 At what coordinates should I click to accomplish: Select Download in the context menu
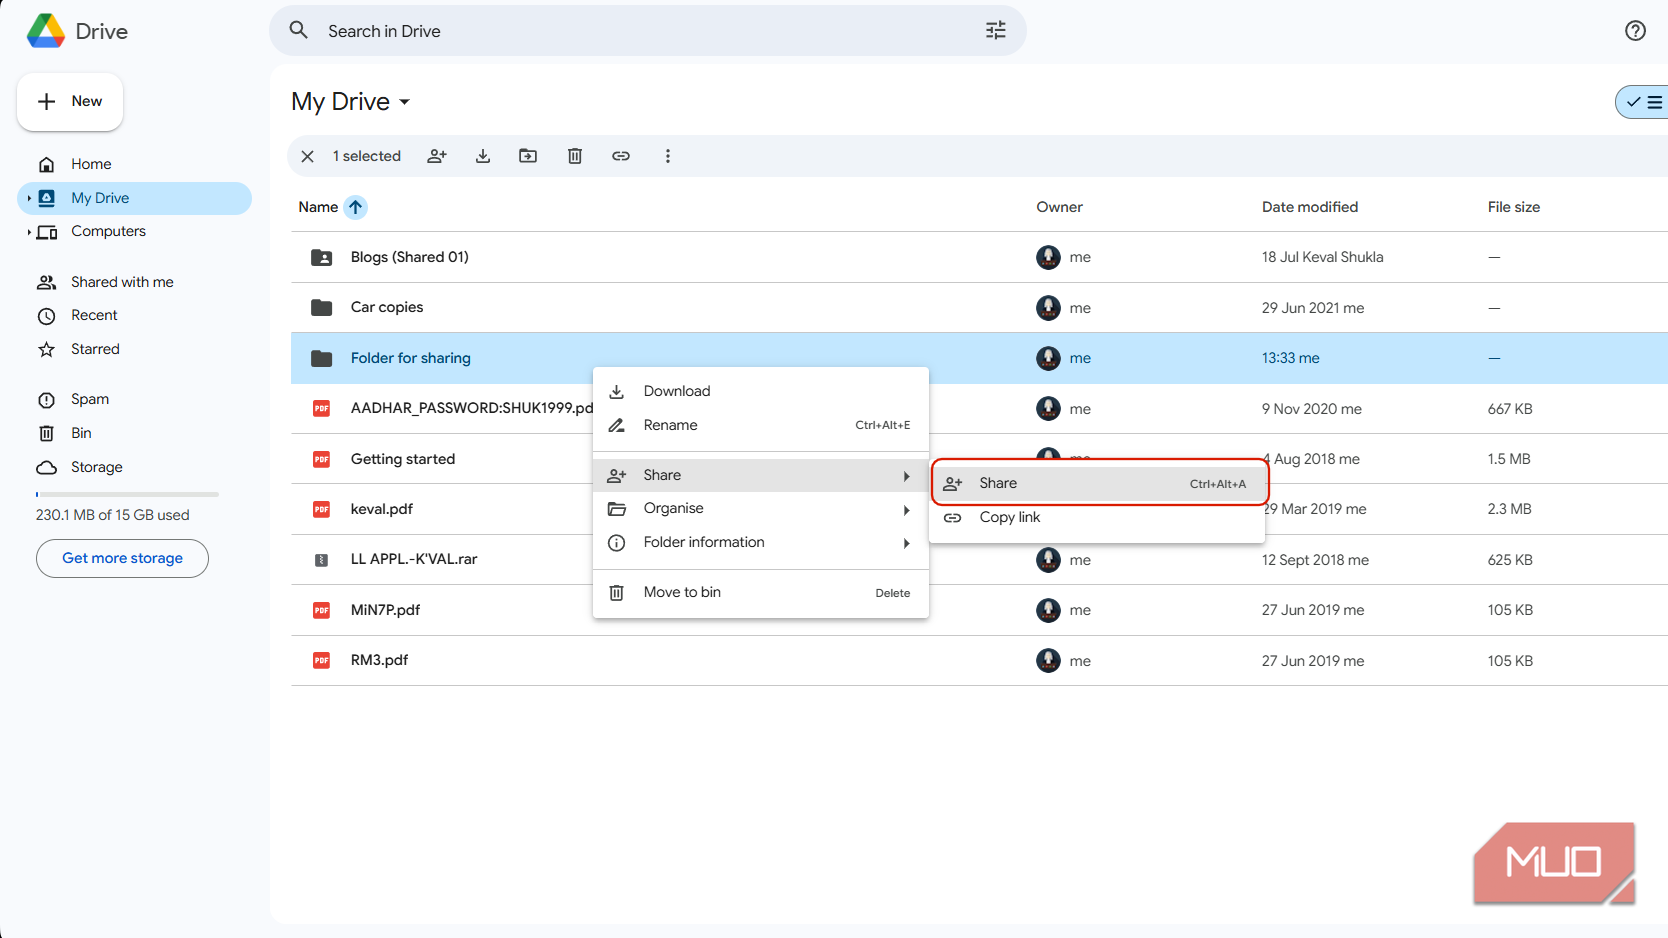coord(761,391)
